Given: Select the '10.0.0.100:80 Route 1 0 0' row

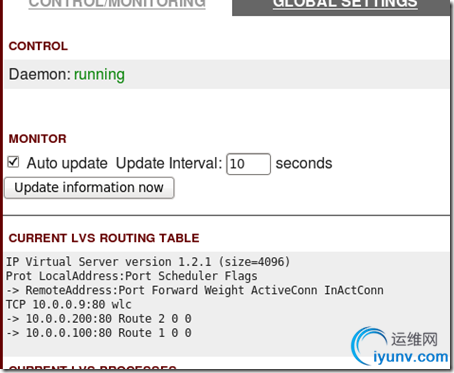Looking at the screenshot, I should [99, 333].
